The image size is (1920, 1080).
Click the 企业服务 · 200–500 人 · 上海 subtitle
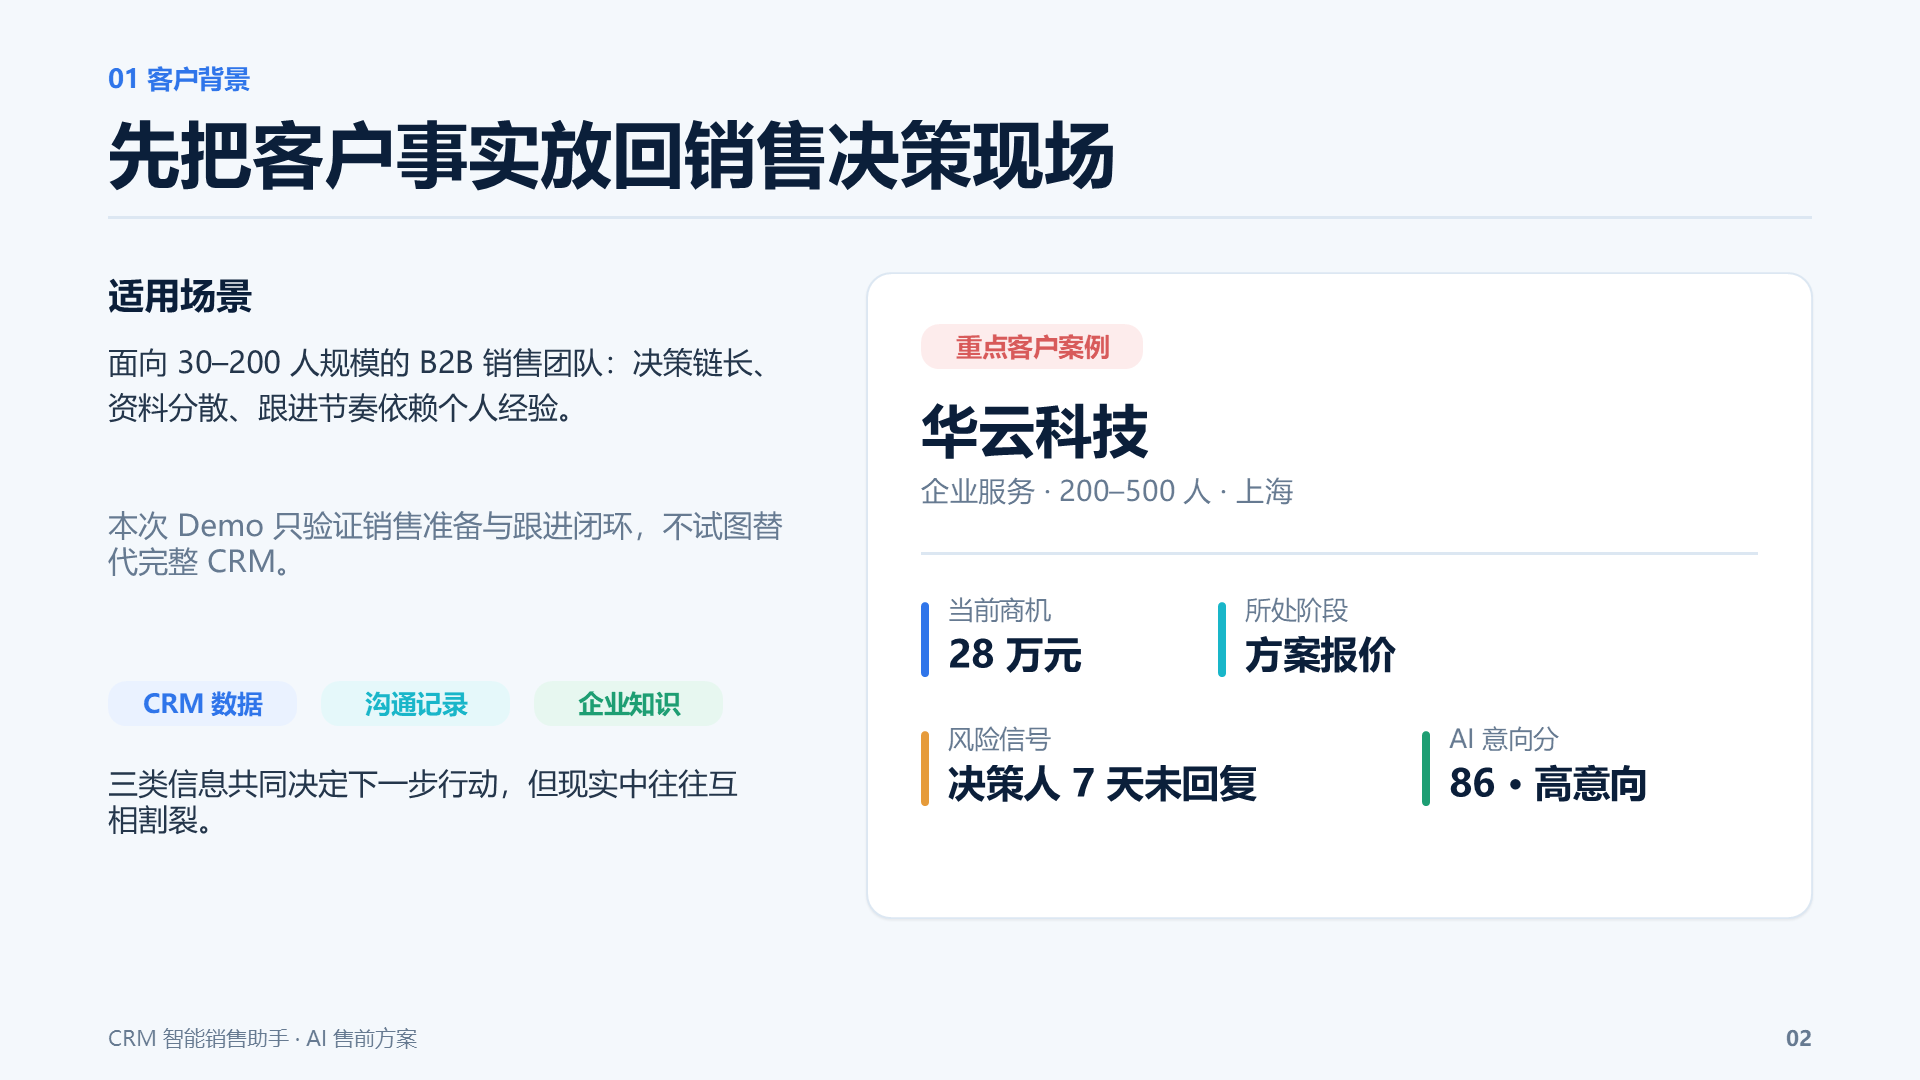1107,491
